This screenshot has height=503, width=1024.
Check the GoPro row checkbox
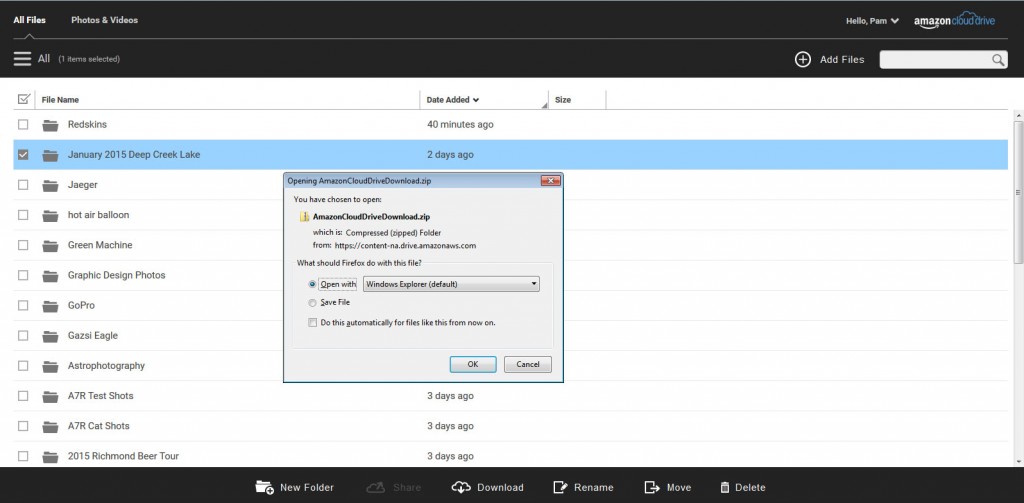coord(23,305)
